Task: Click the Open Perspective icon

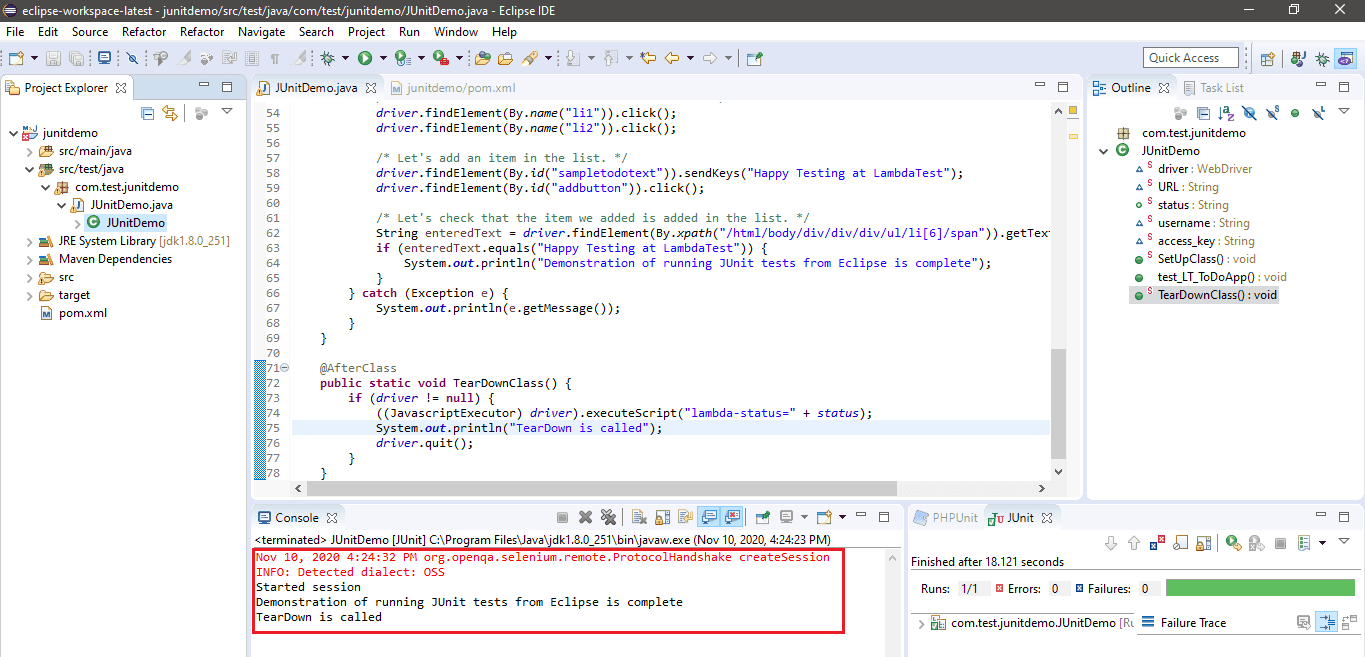Action: click(1268, 58)
